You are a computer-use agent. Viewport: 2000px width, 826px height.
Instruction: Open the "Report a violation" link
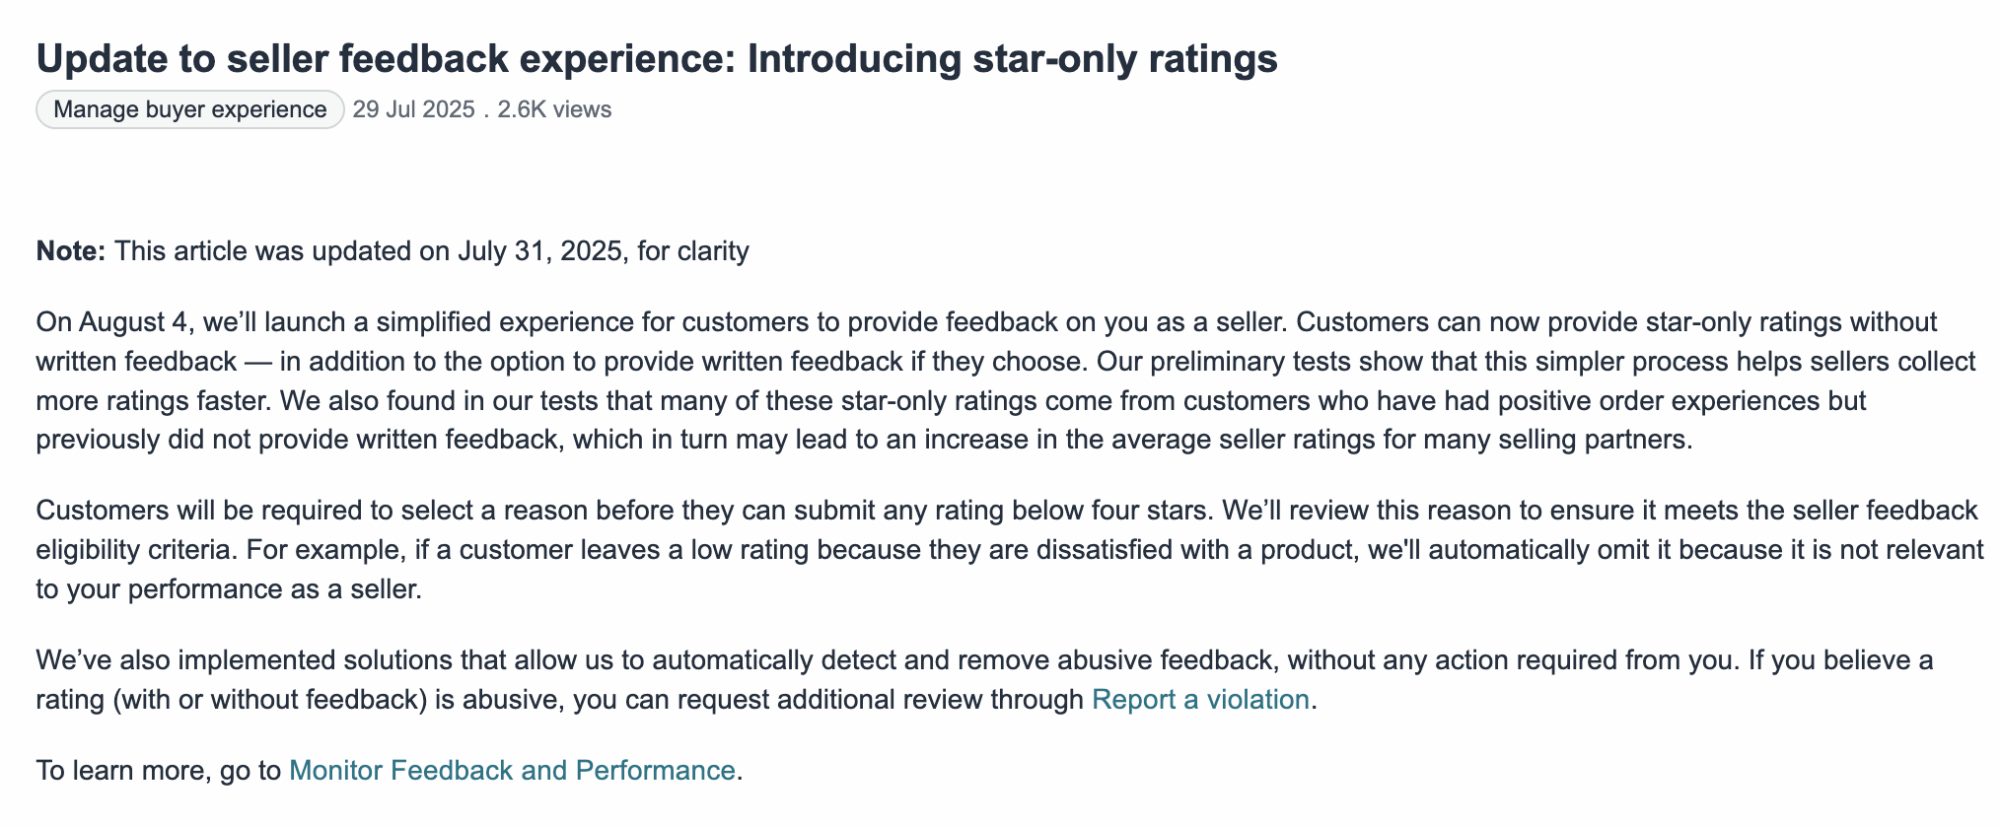tap(1200, 699)
